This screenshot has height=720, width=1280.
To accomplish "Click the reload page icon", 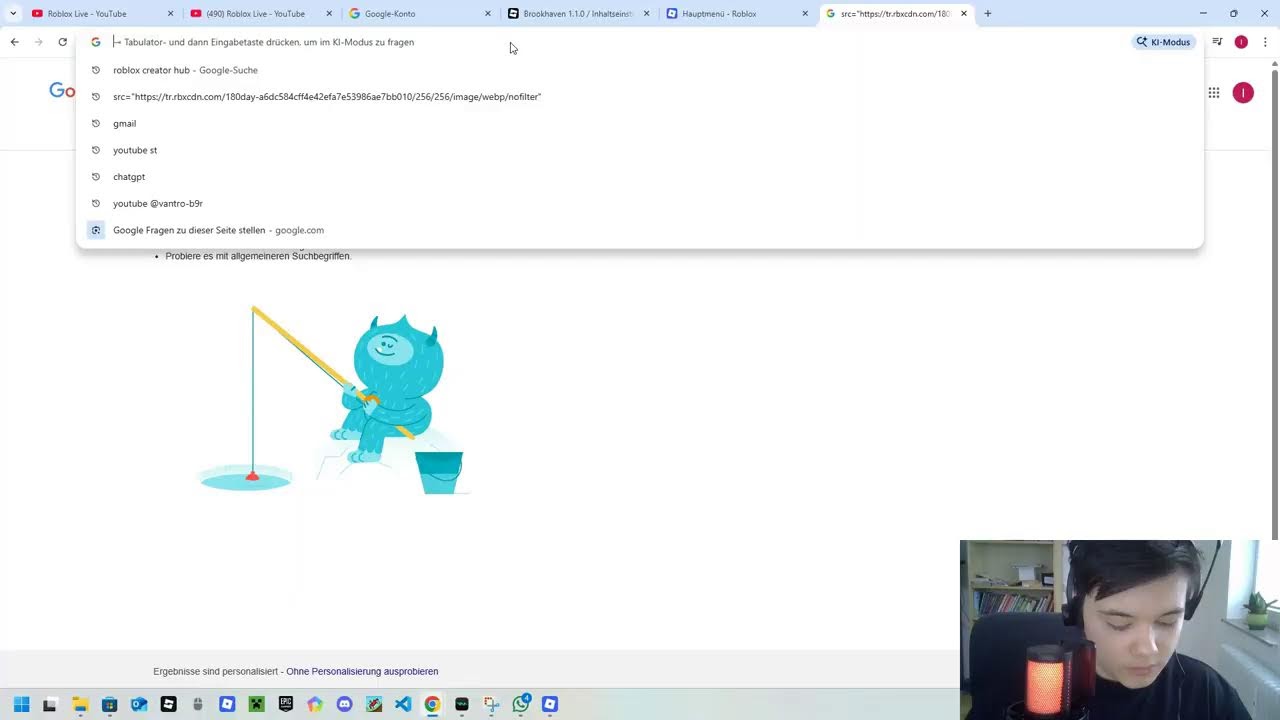I will click(x=62, y=42).
